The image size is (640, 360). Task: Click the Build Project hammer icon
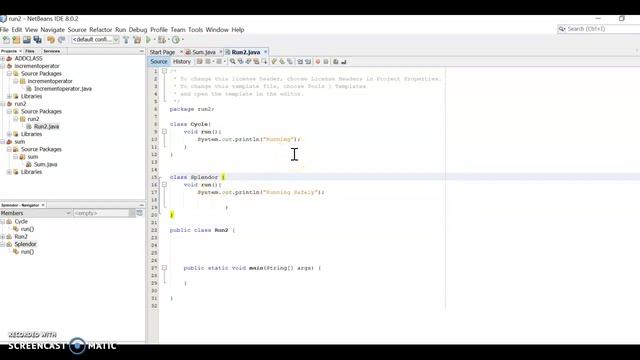[x=126, y=40]
